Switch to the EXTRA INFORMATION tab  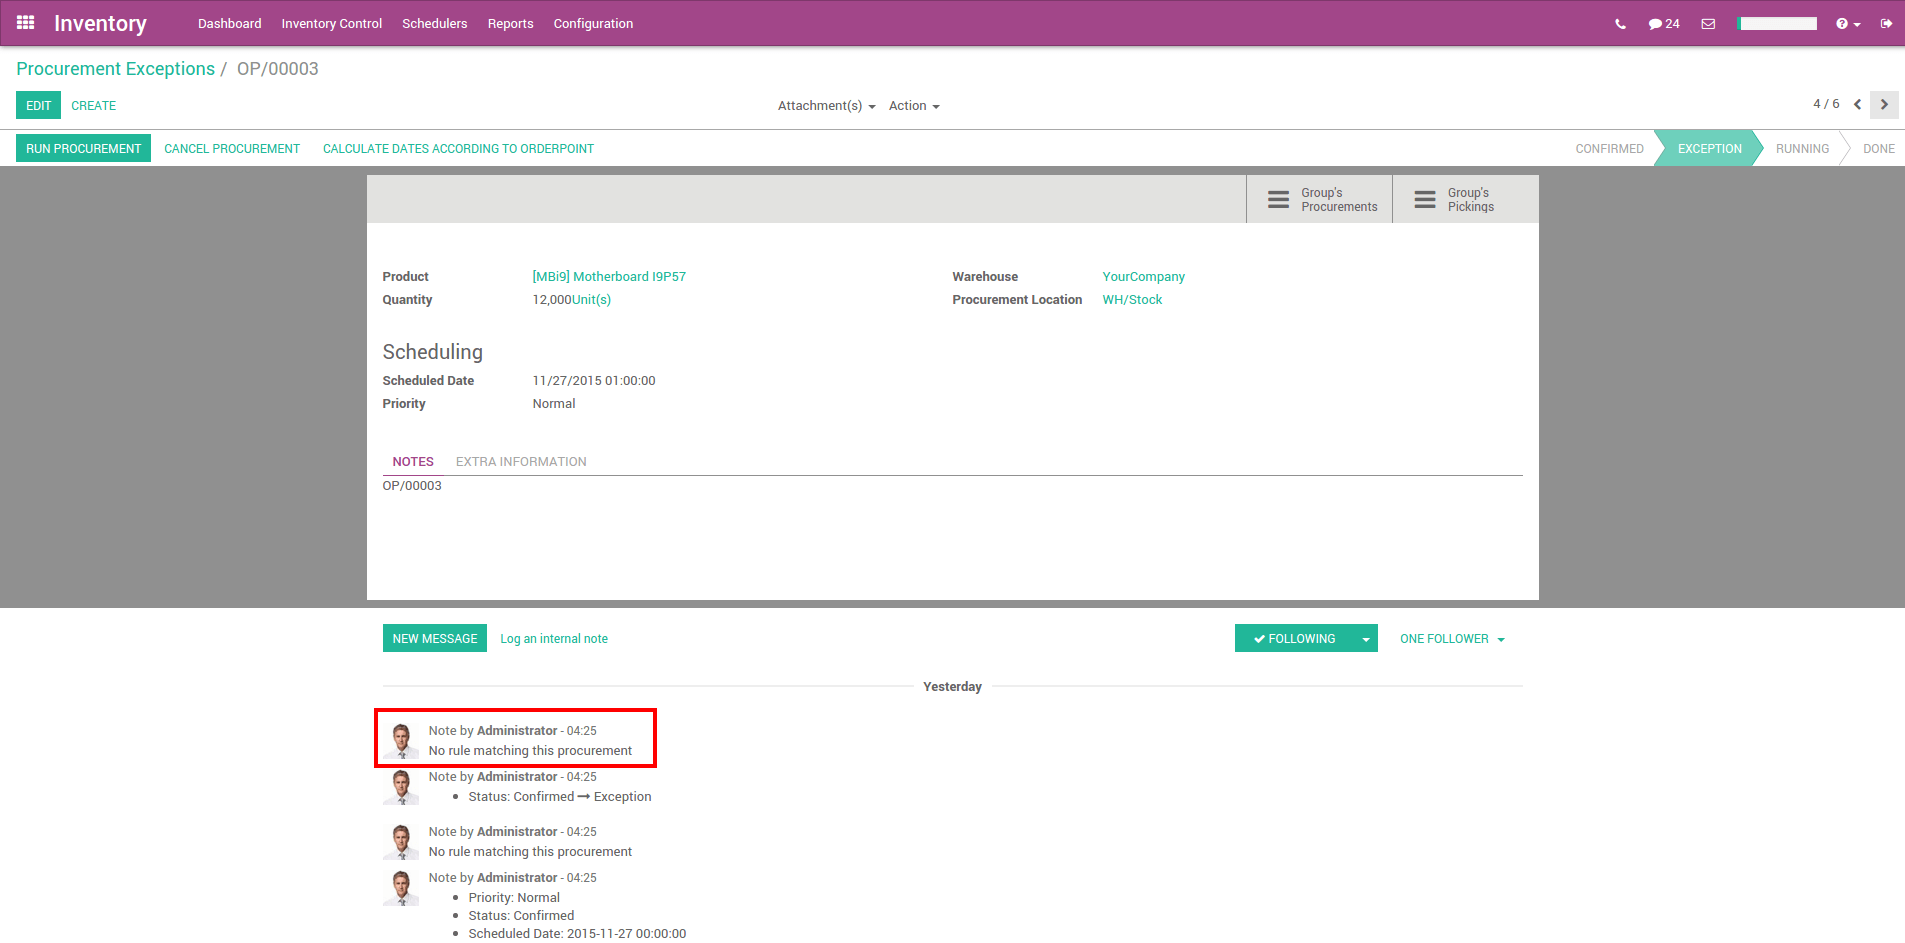520,461
